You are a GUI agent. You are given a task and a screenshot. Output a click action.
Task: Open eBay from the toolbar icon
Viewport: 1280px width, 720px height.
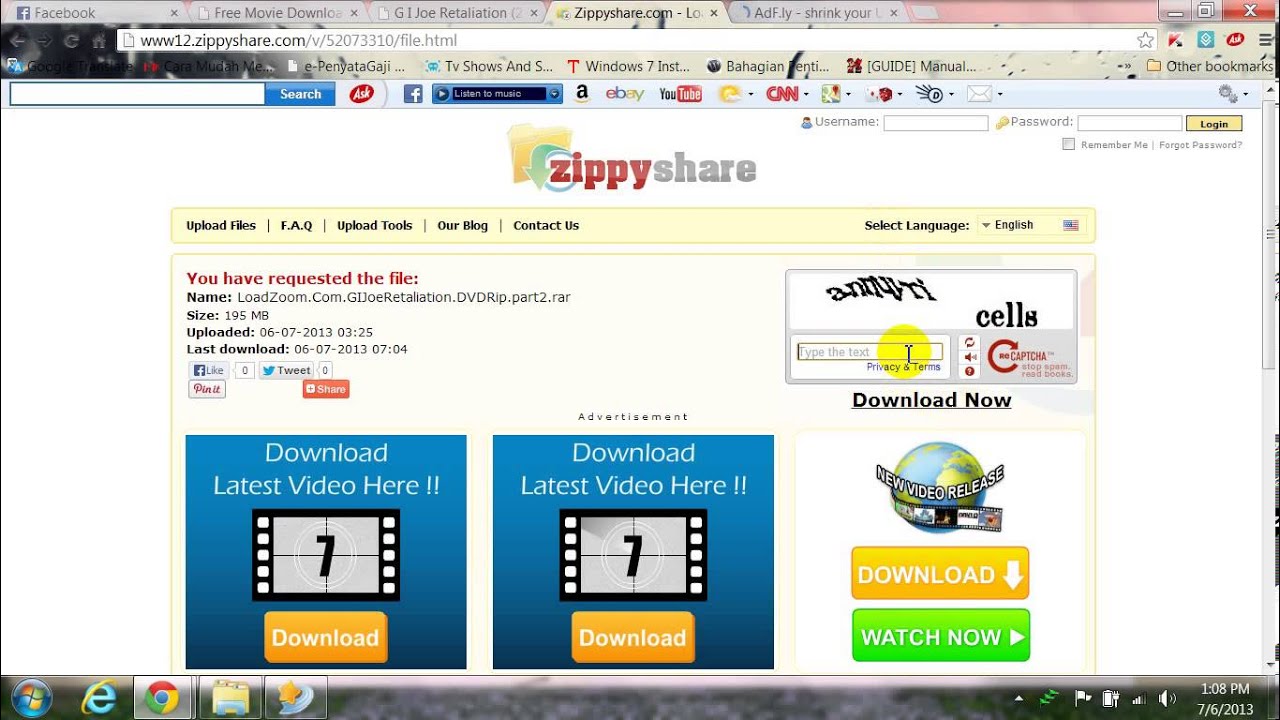[x=625, y=94]
